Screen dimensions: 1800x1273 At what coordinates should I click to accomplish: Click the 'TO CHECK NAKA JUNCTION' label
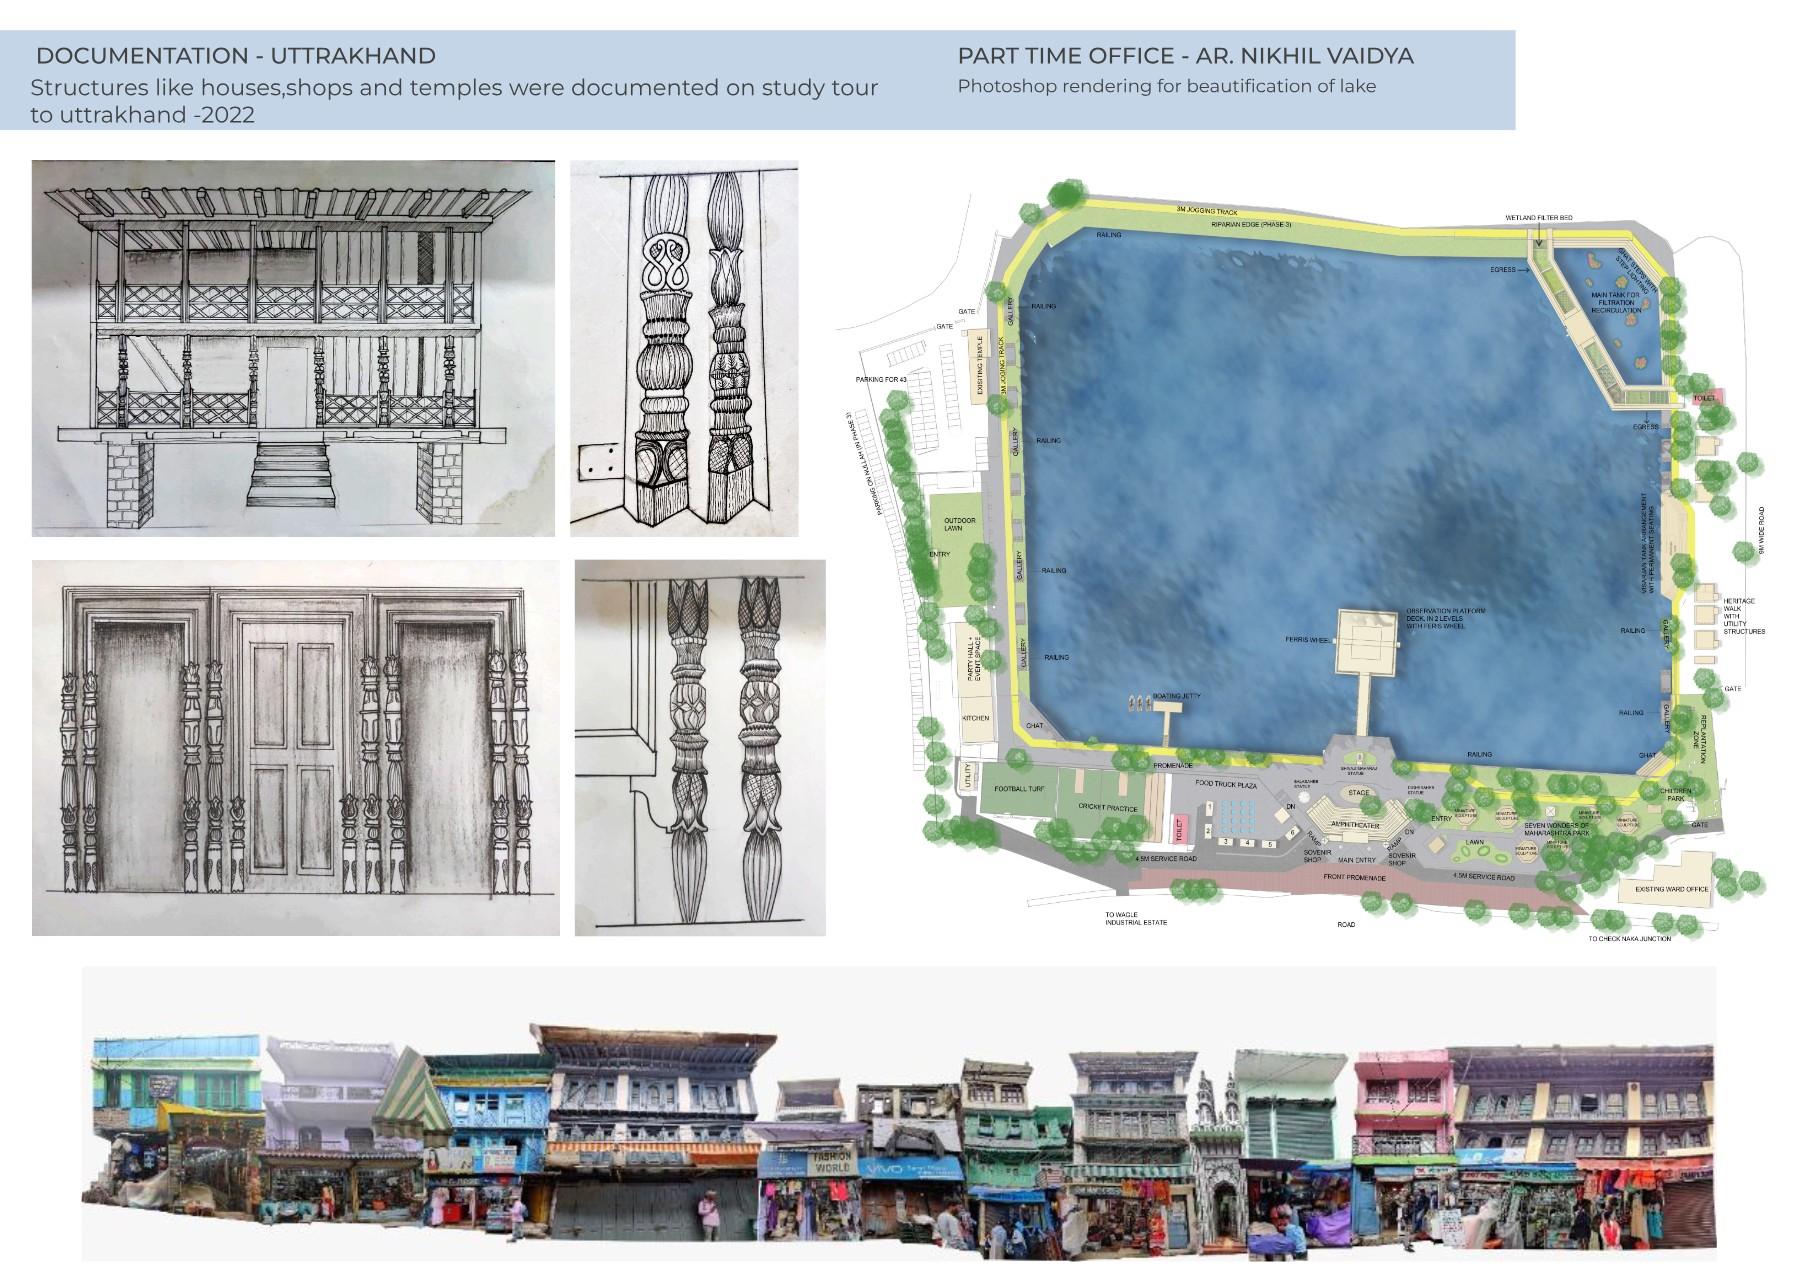(1629, 938)
